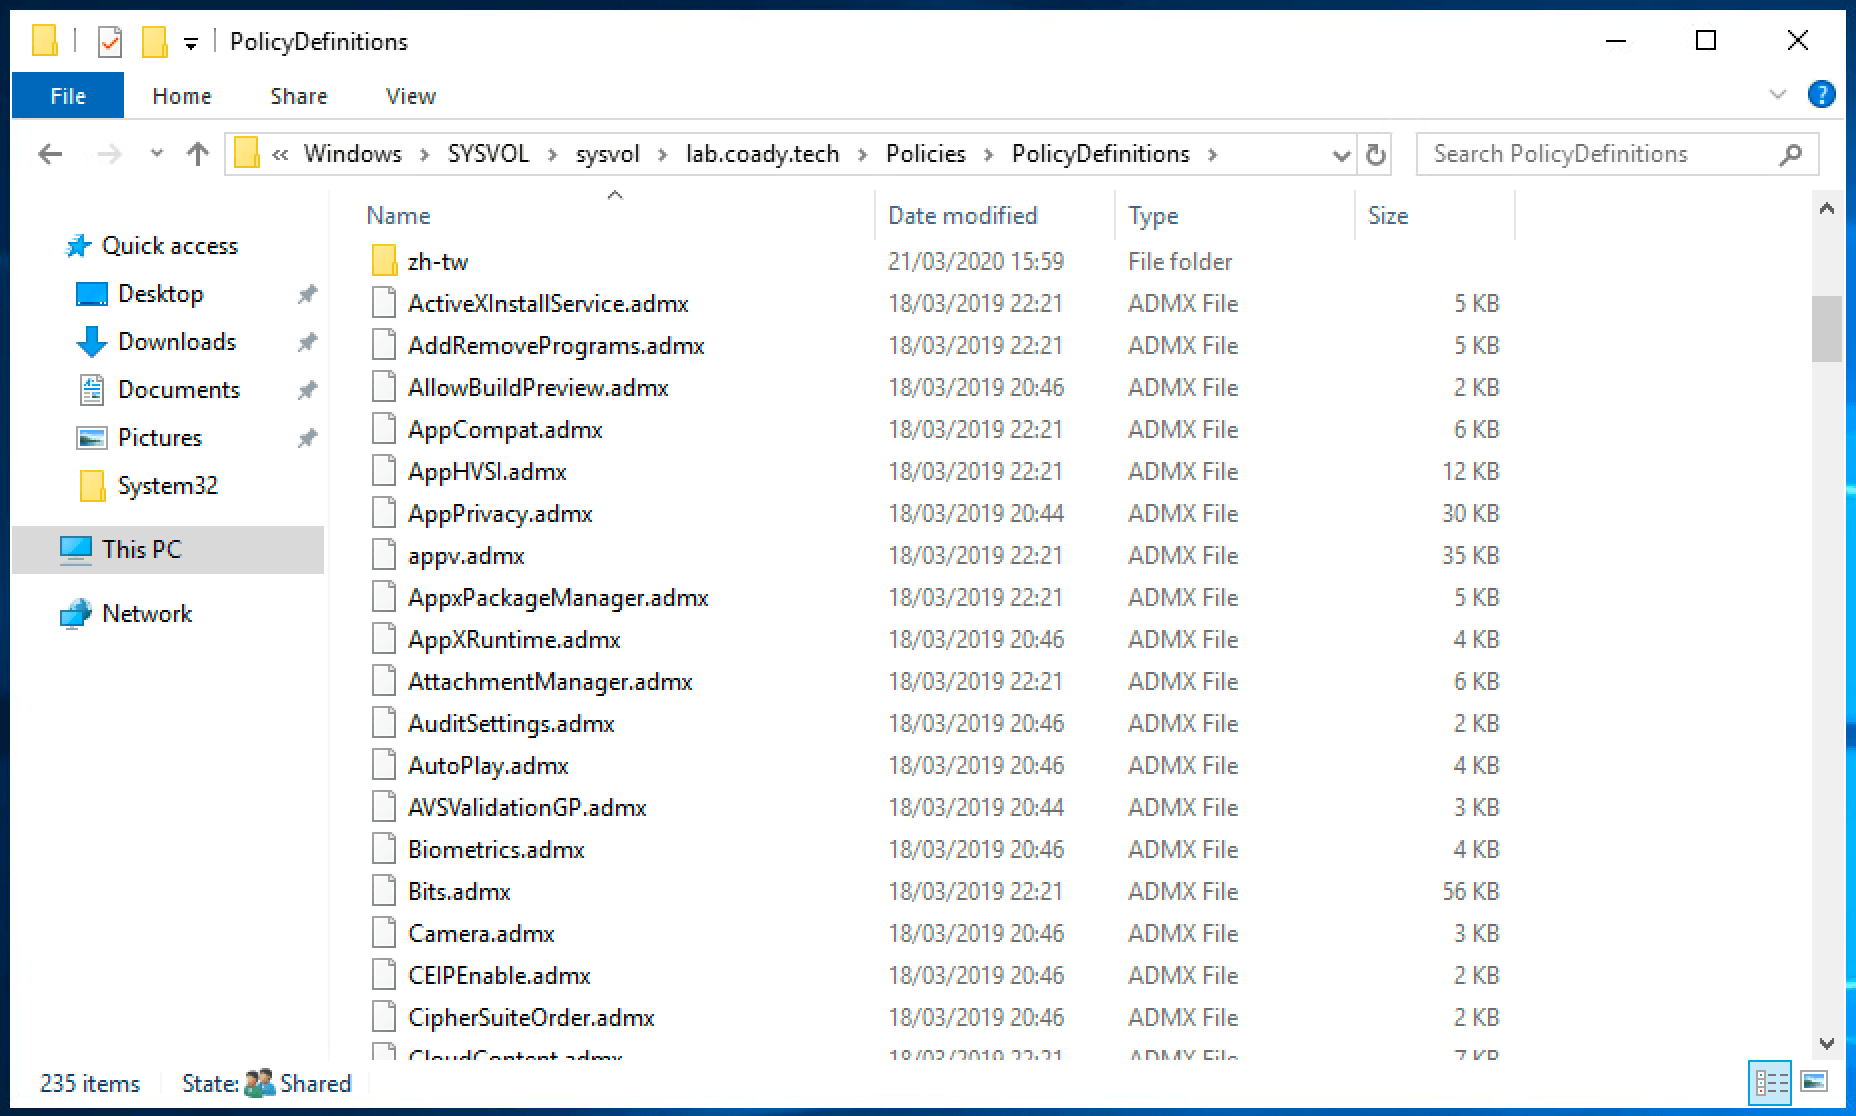Select the AuditSettings.admx file name
This screenshot has width=1856, height=1116.
pos(511,724)
